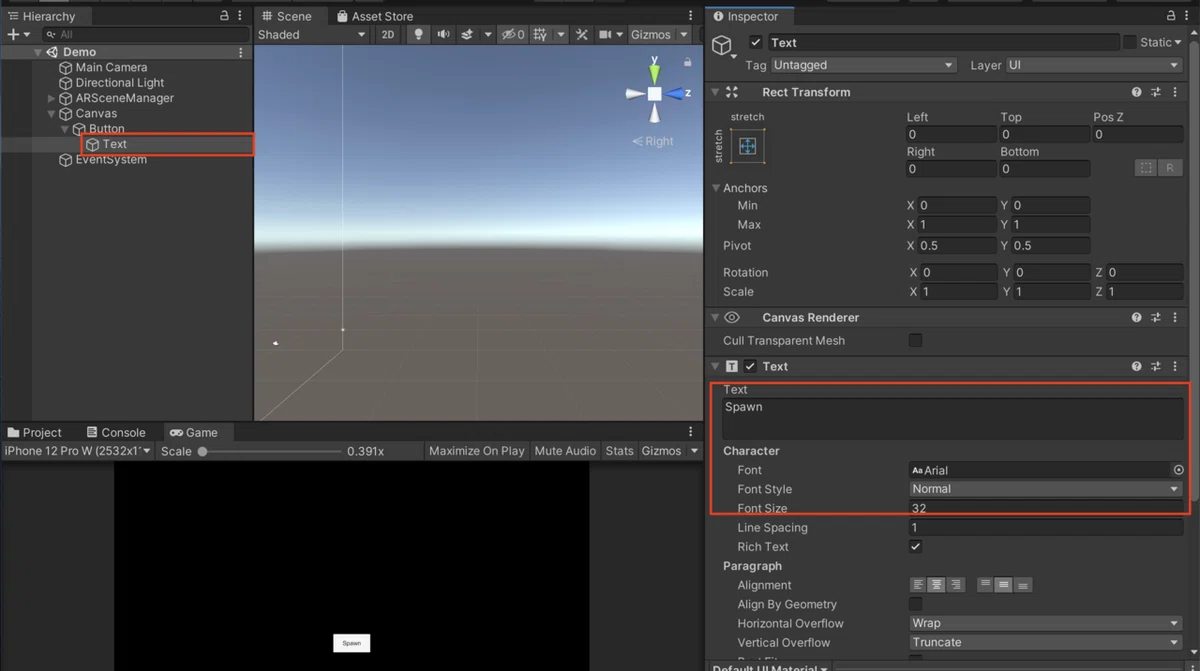
Task: Toggle scene audio speaker icon
Action: coord(443,34)
